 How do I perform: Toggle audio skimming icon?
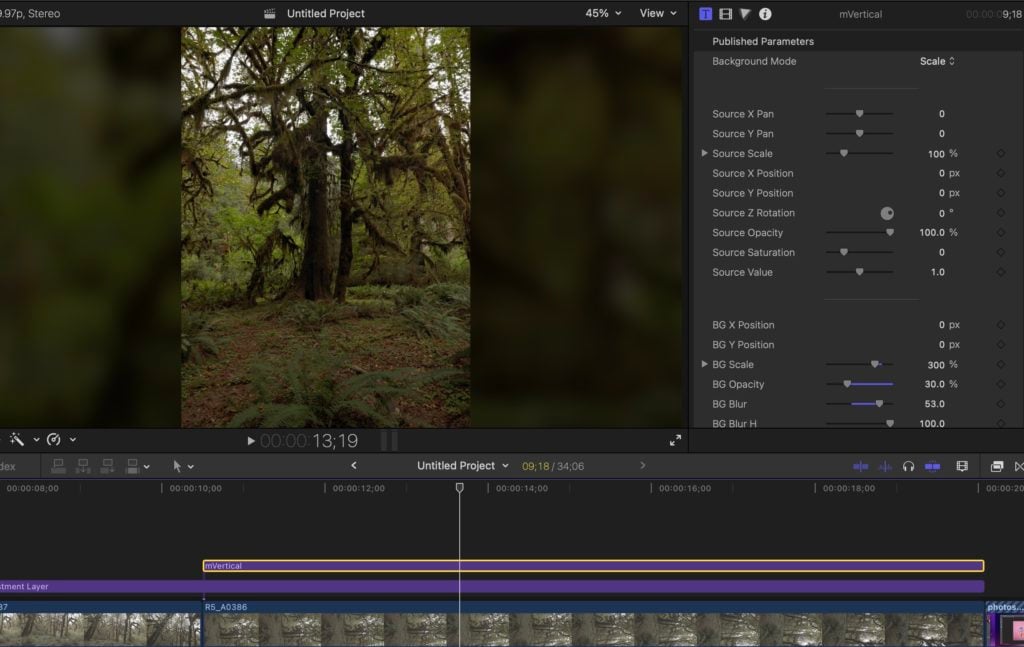coord(885,466)
